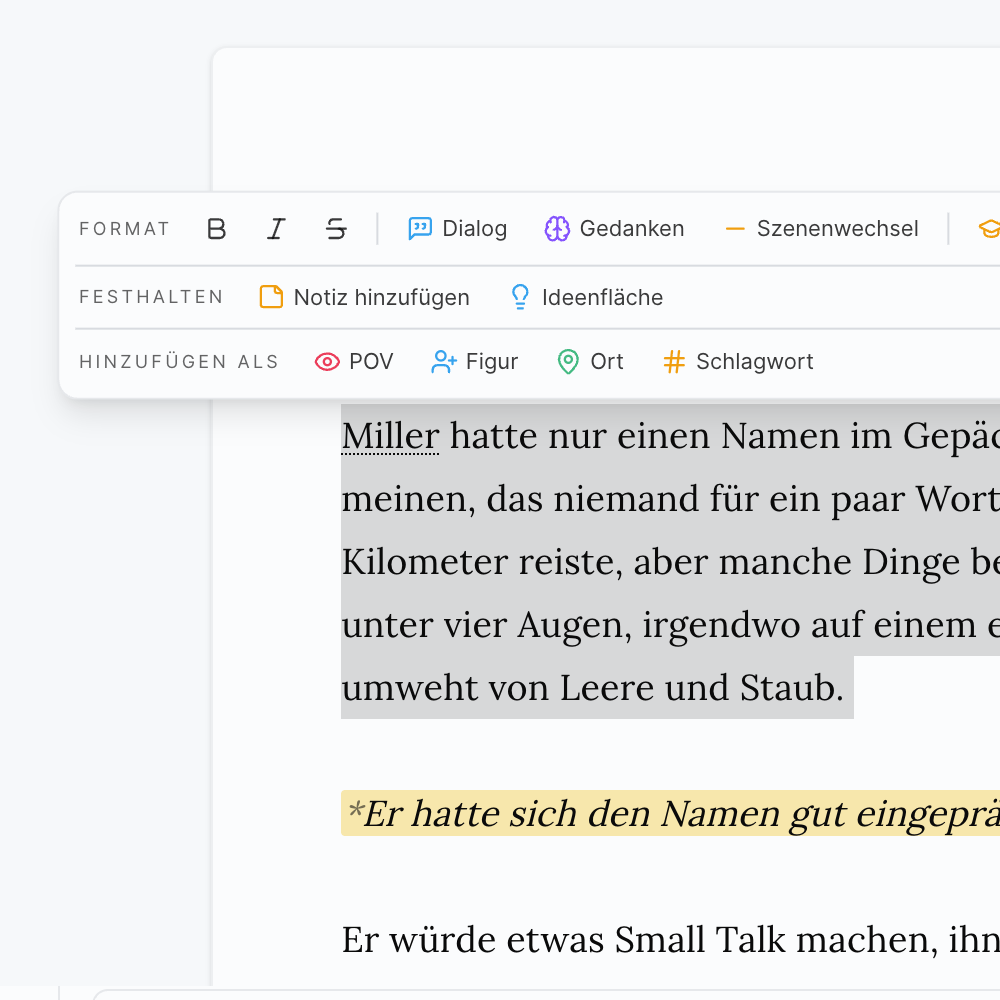Mark the selection as Gedanken

614,229
